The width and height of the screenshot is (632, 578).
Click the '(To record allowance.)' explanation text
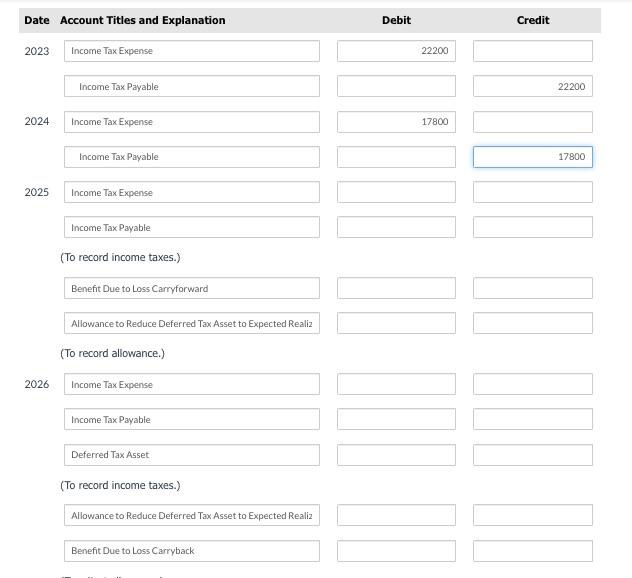[112, 353]
